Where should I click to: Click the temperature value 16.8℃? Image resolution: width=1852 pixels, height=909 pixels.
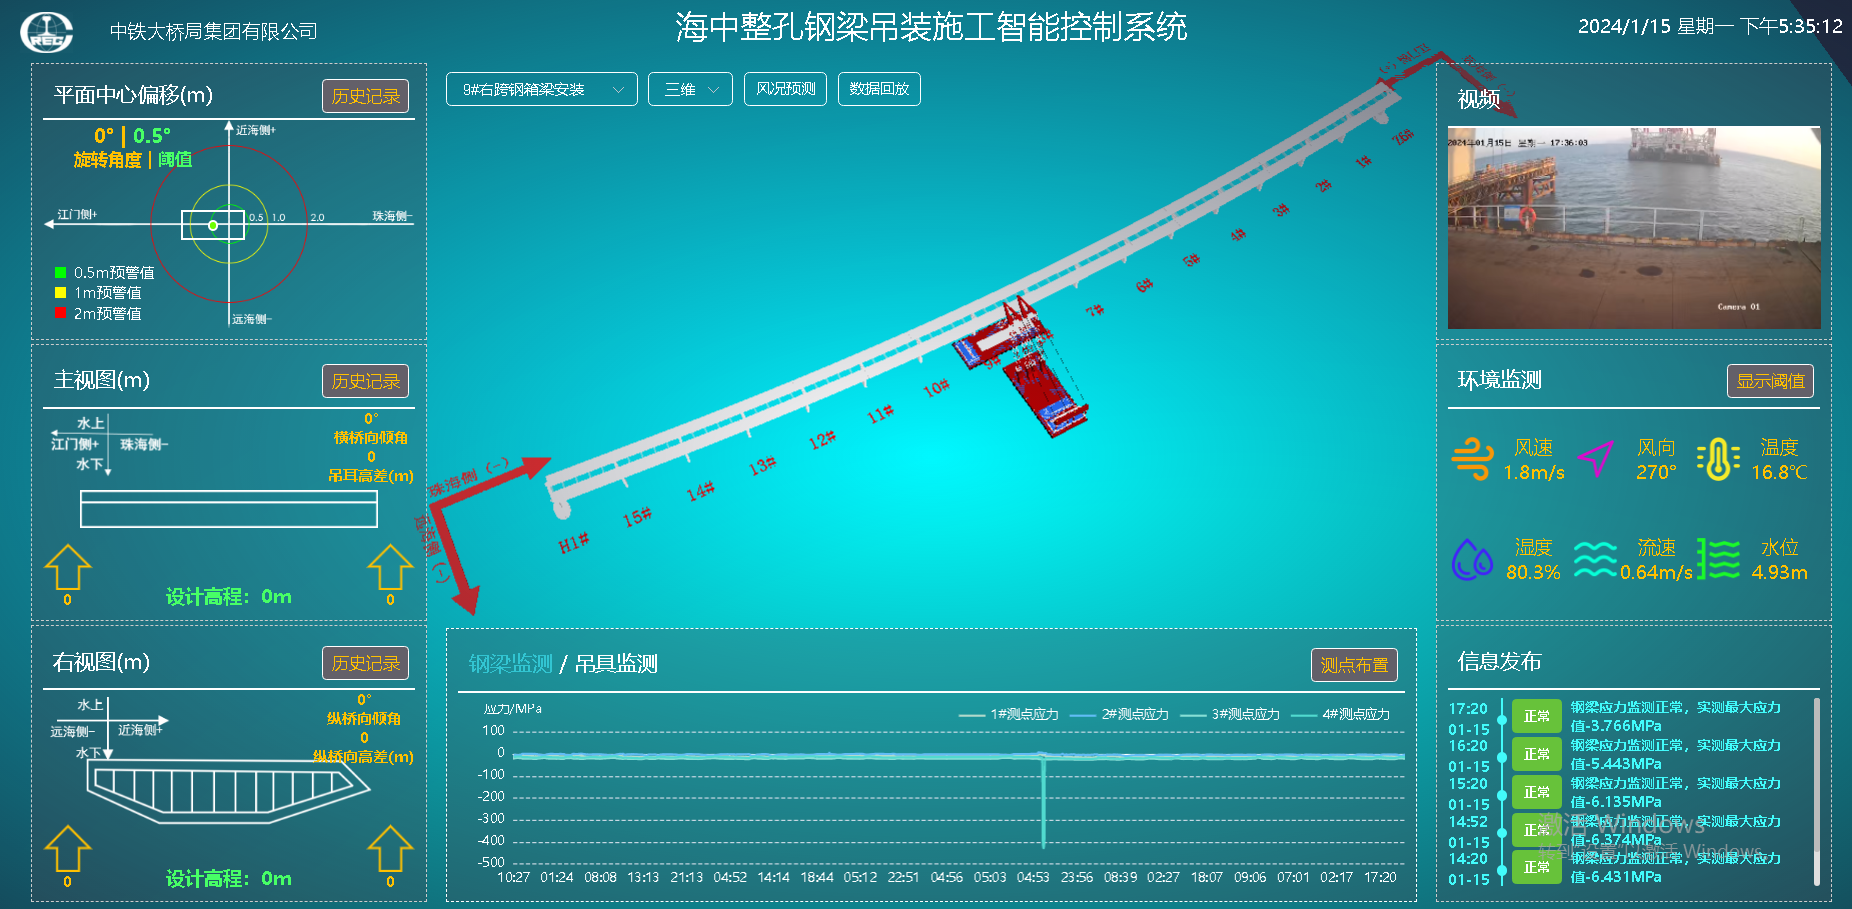tap(1779, 472)
